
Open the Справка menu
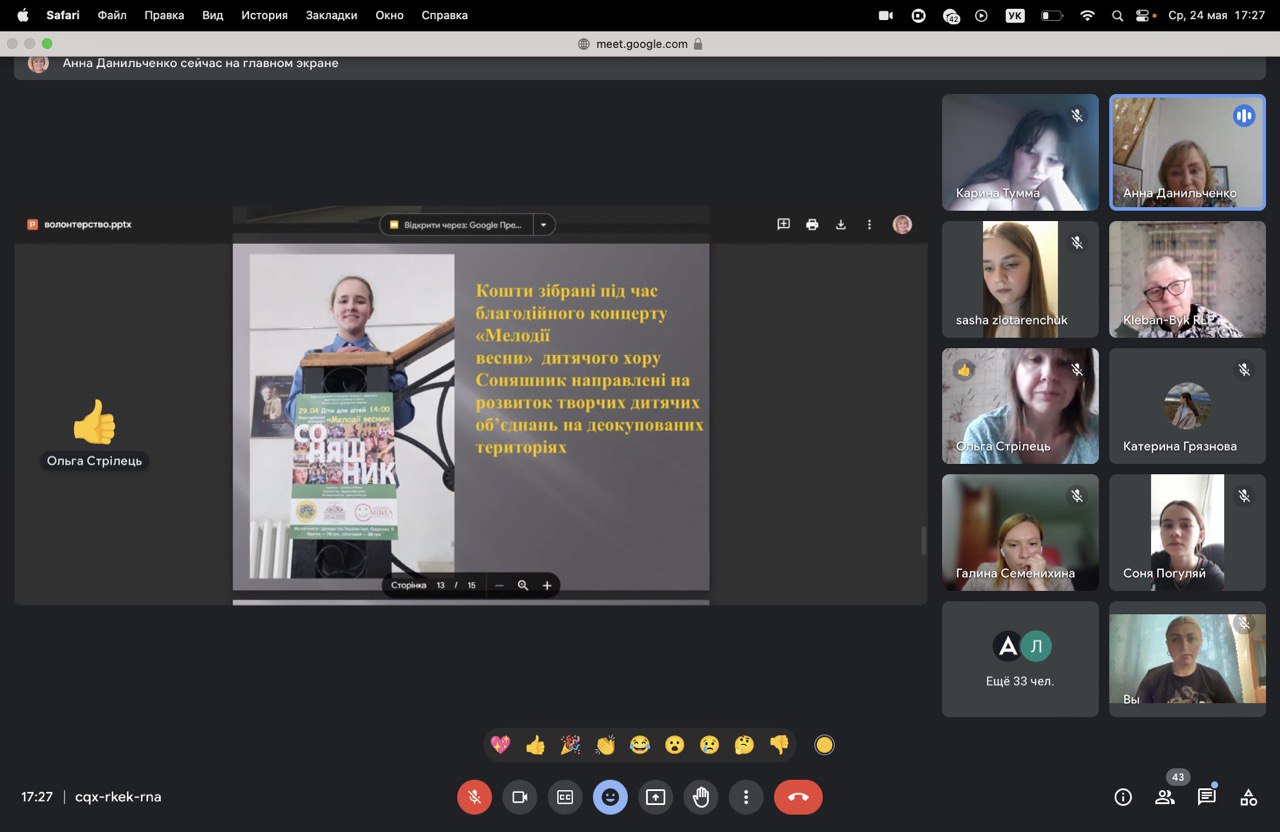[x=445, y=15]
